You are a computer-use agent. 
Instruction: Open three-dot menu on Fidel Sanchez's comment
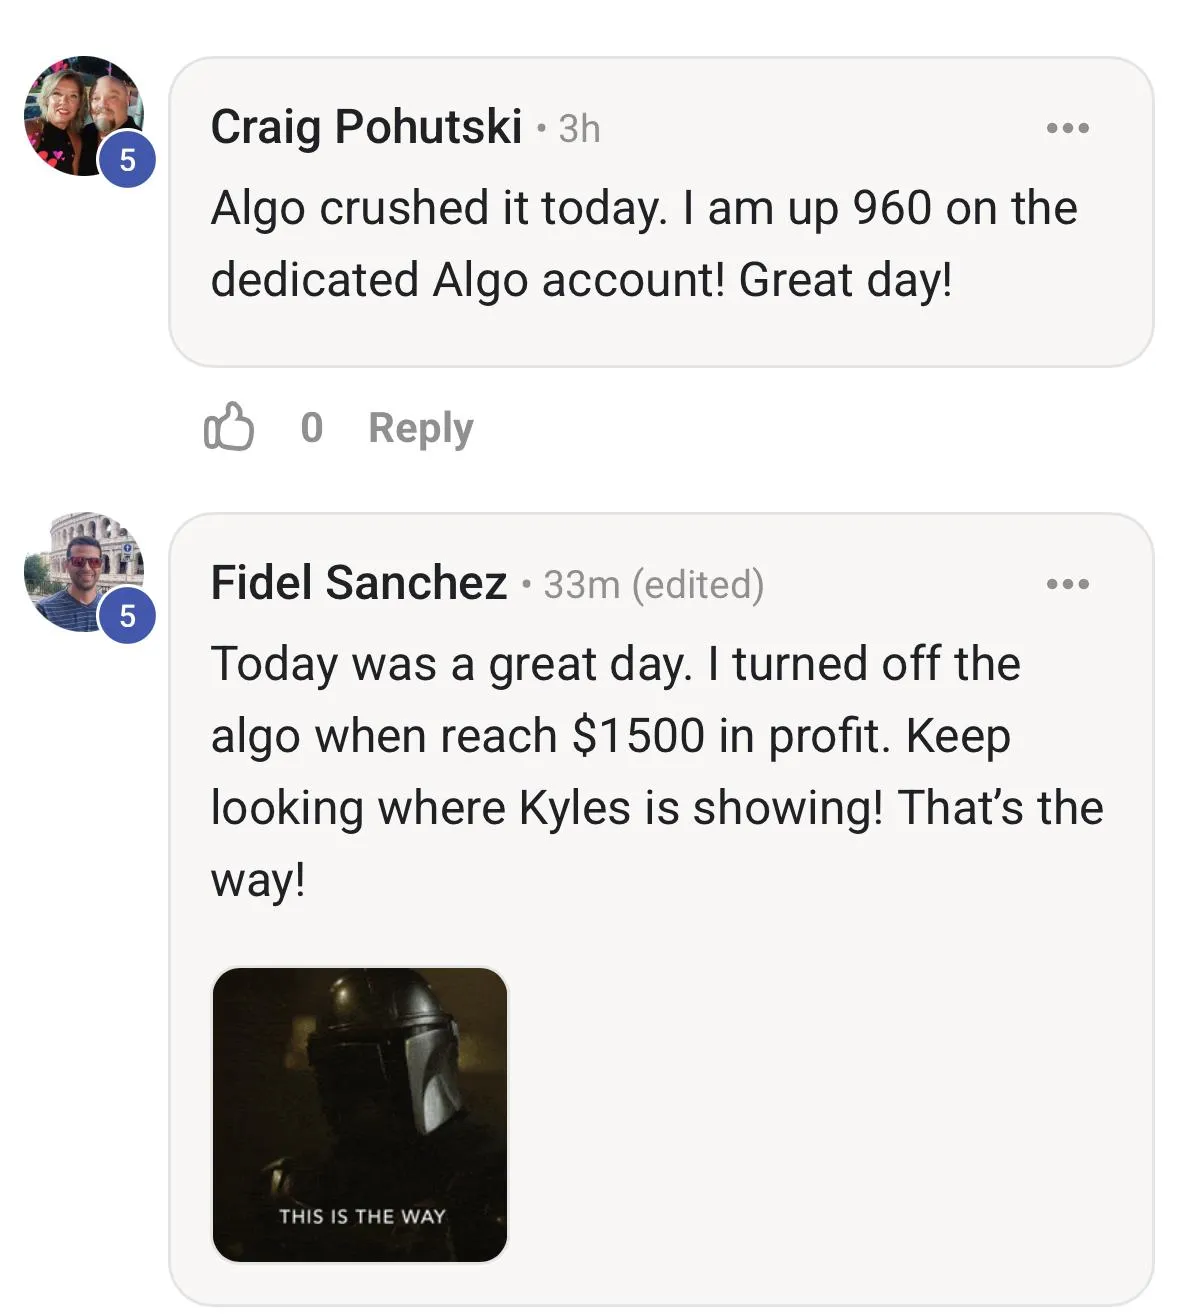click(x=1067, y=584)
